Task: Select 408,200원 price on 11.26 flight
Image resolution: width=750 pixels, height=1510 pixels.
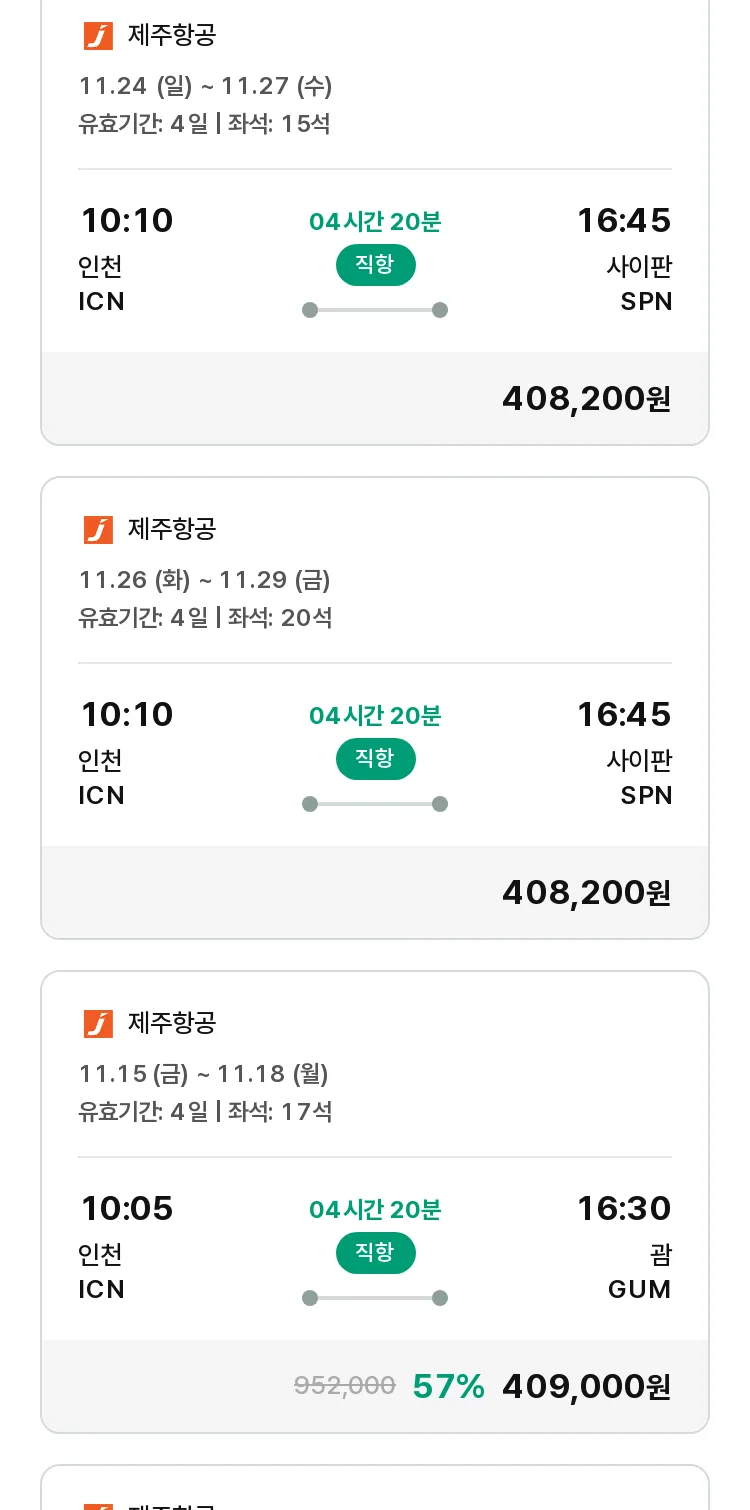Action: 586,892
